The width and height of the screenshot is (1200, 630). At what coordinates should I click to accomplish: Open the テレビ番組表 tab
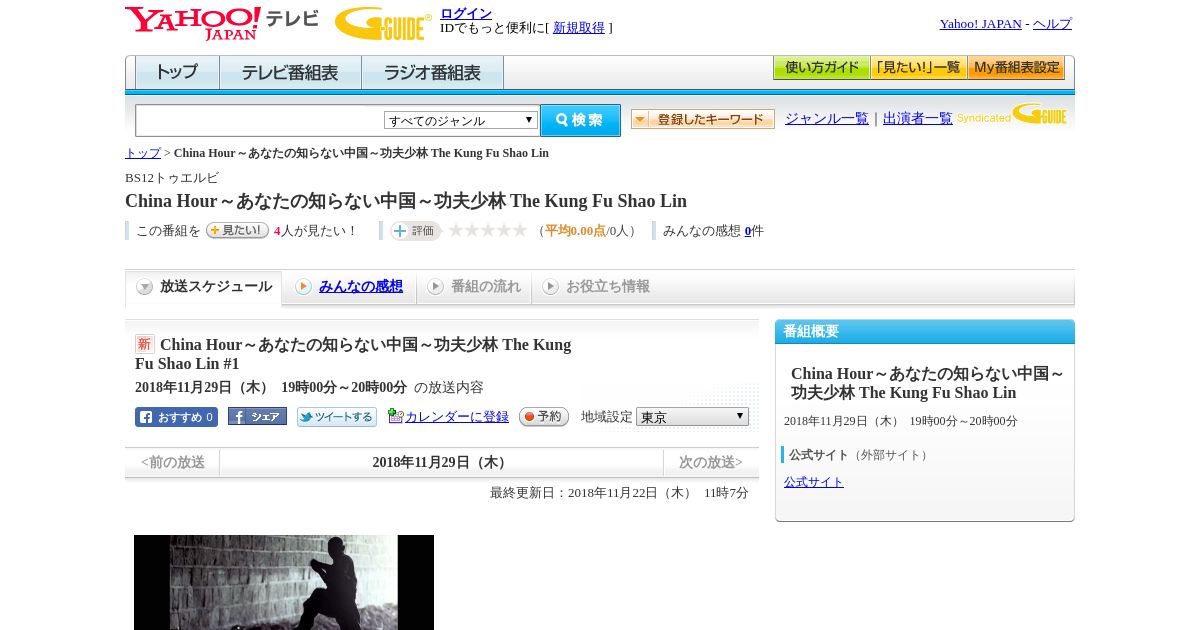coord(290,73)
